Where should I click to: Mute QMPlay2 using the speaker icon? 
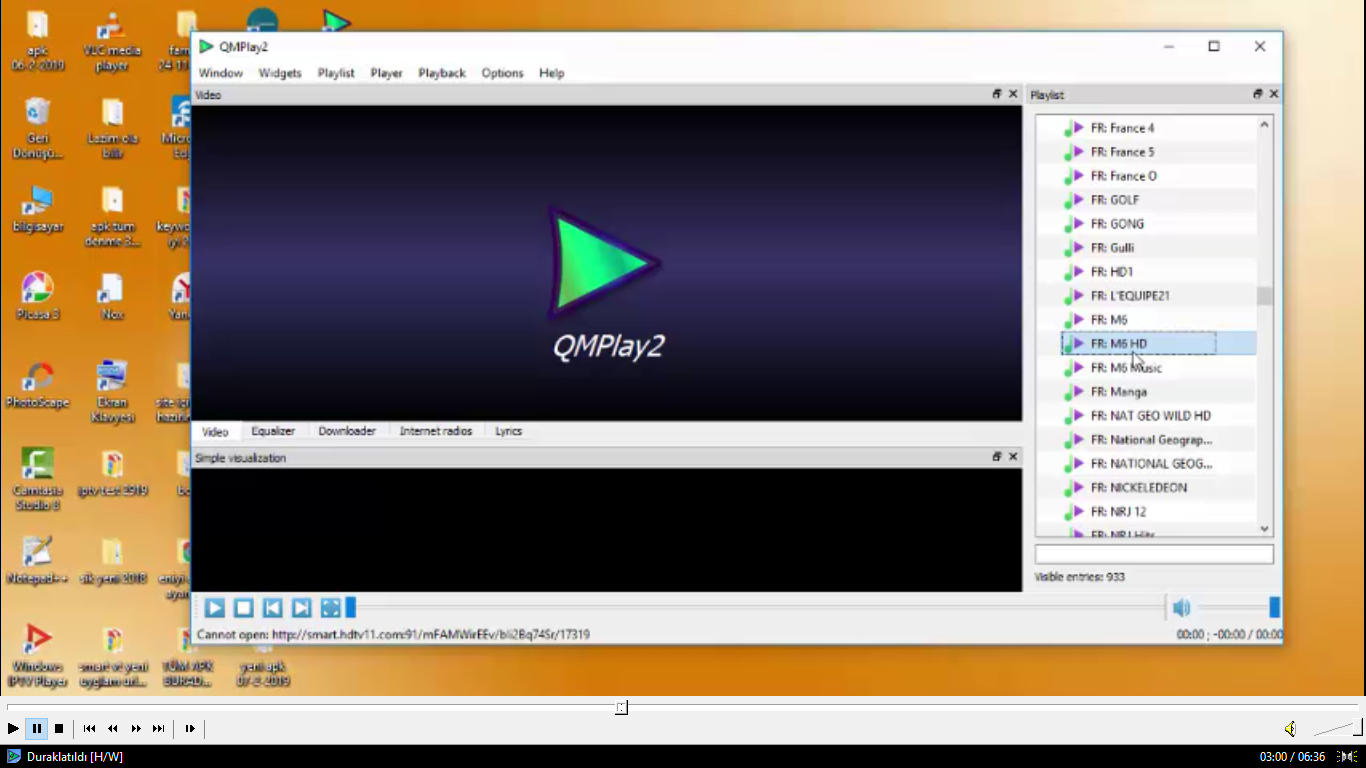point(1181,608)
